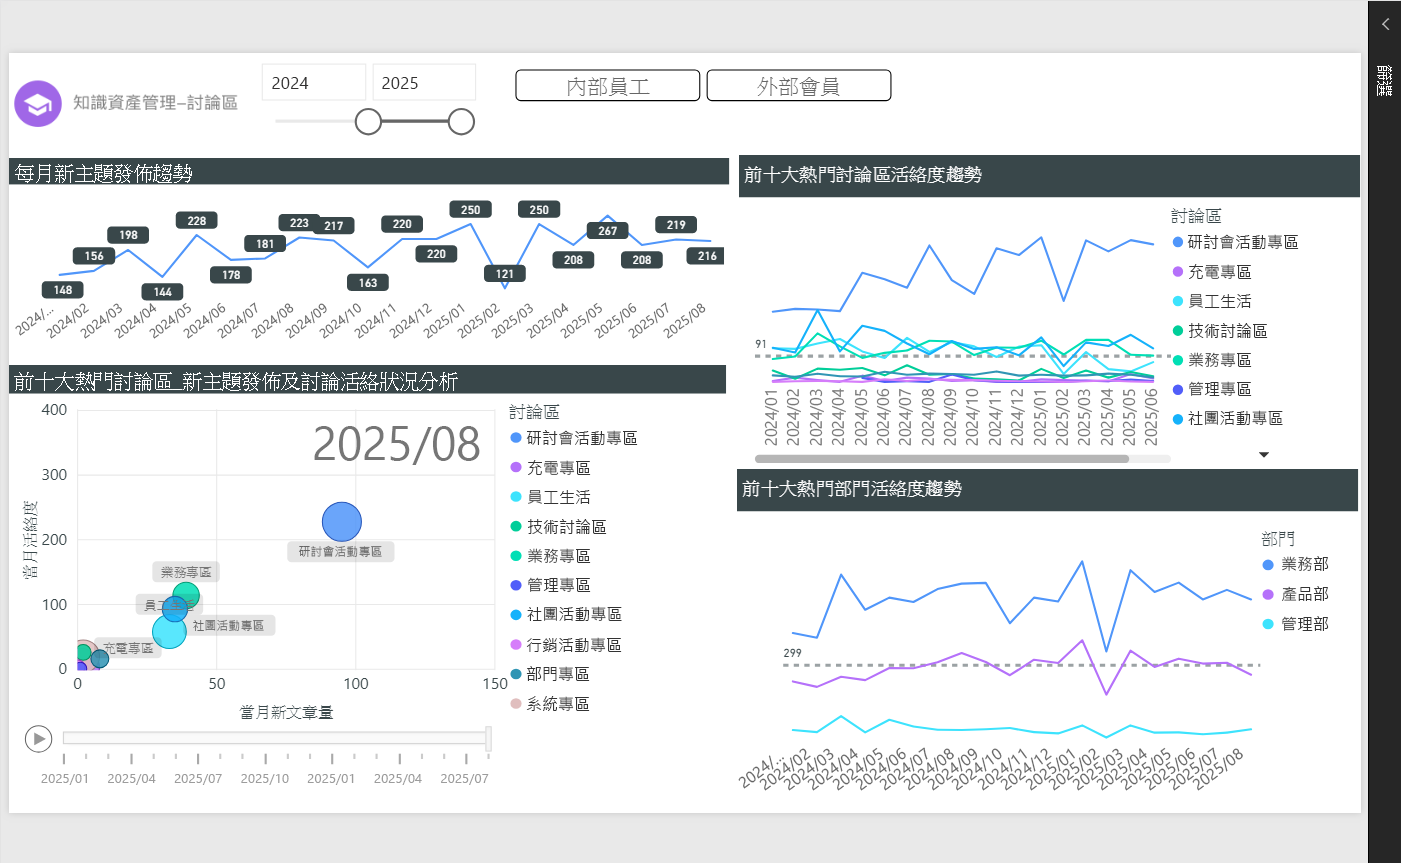
Task: Play the scatter chart timeline animation
Action: click(x=38, y=739)
